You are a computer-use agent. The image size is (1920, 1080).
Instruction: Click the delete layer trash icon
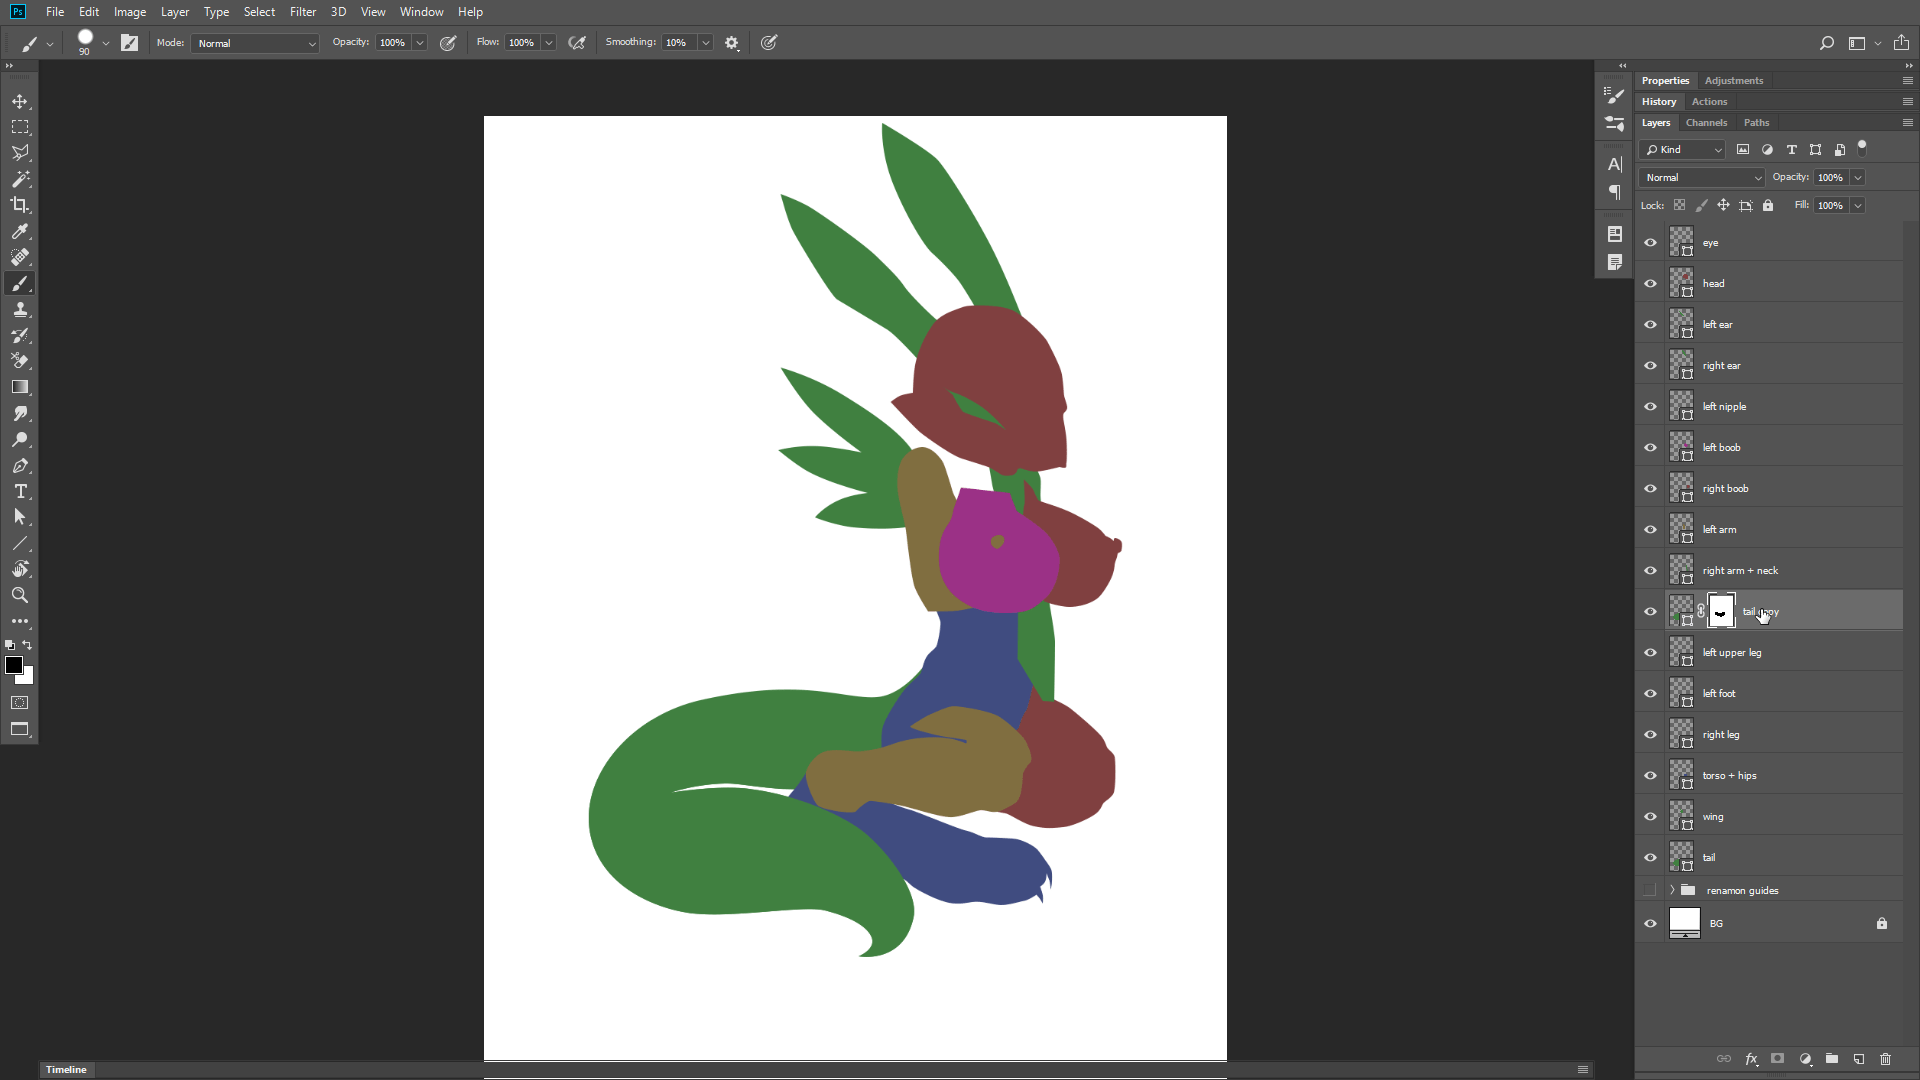click(x=1886, y=1059)
